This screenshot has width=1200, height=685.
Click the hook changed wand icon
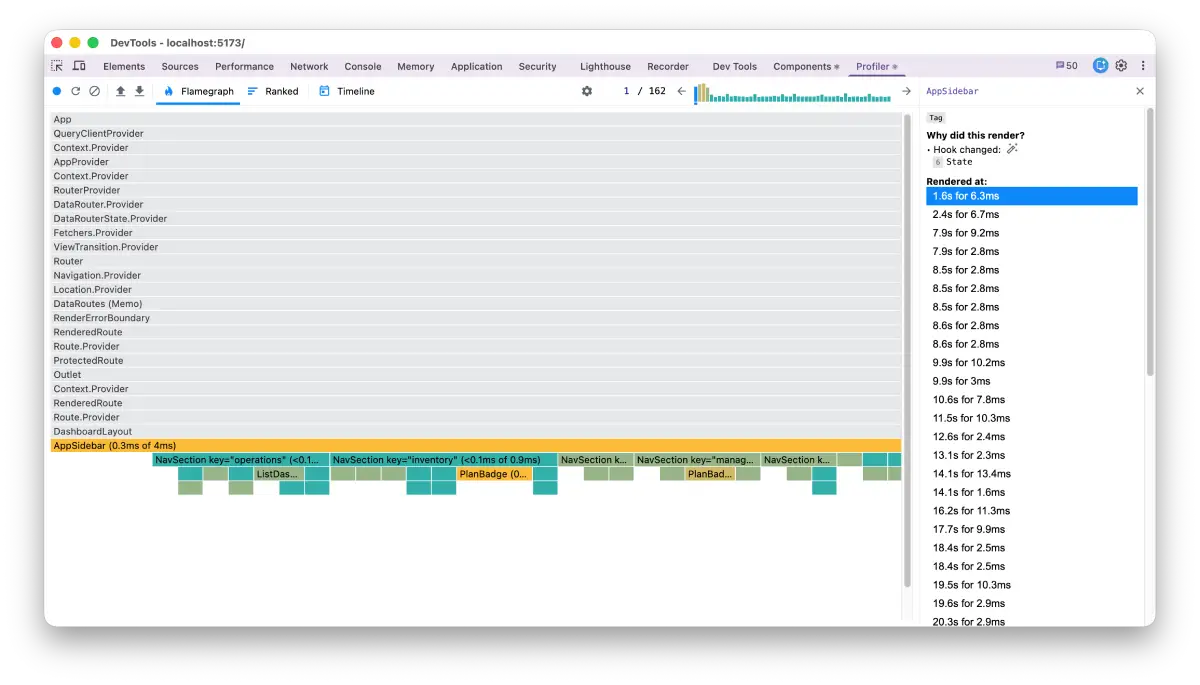point(1012,149)
